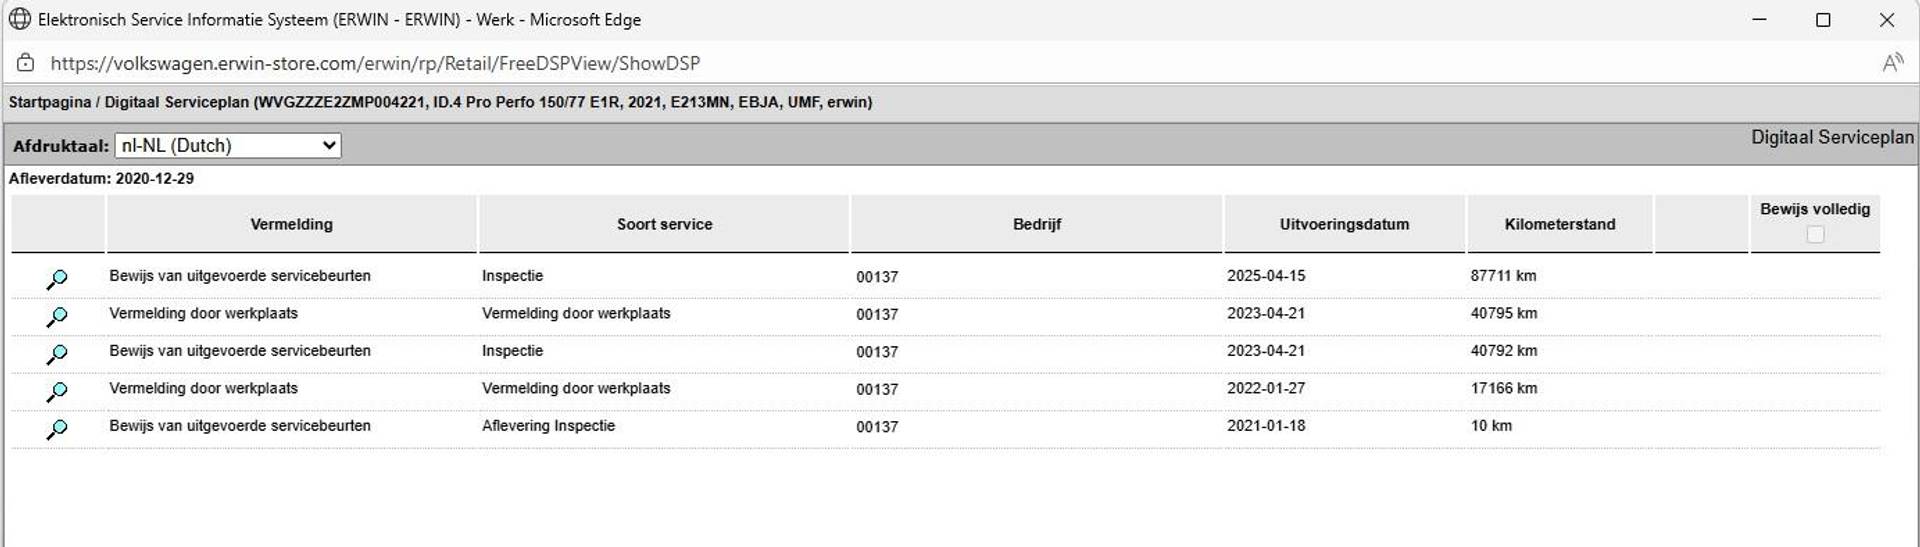Viewport: 1920px width, 547px height.
Task: Select the Soort service column header
Action: coord(664,224)
